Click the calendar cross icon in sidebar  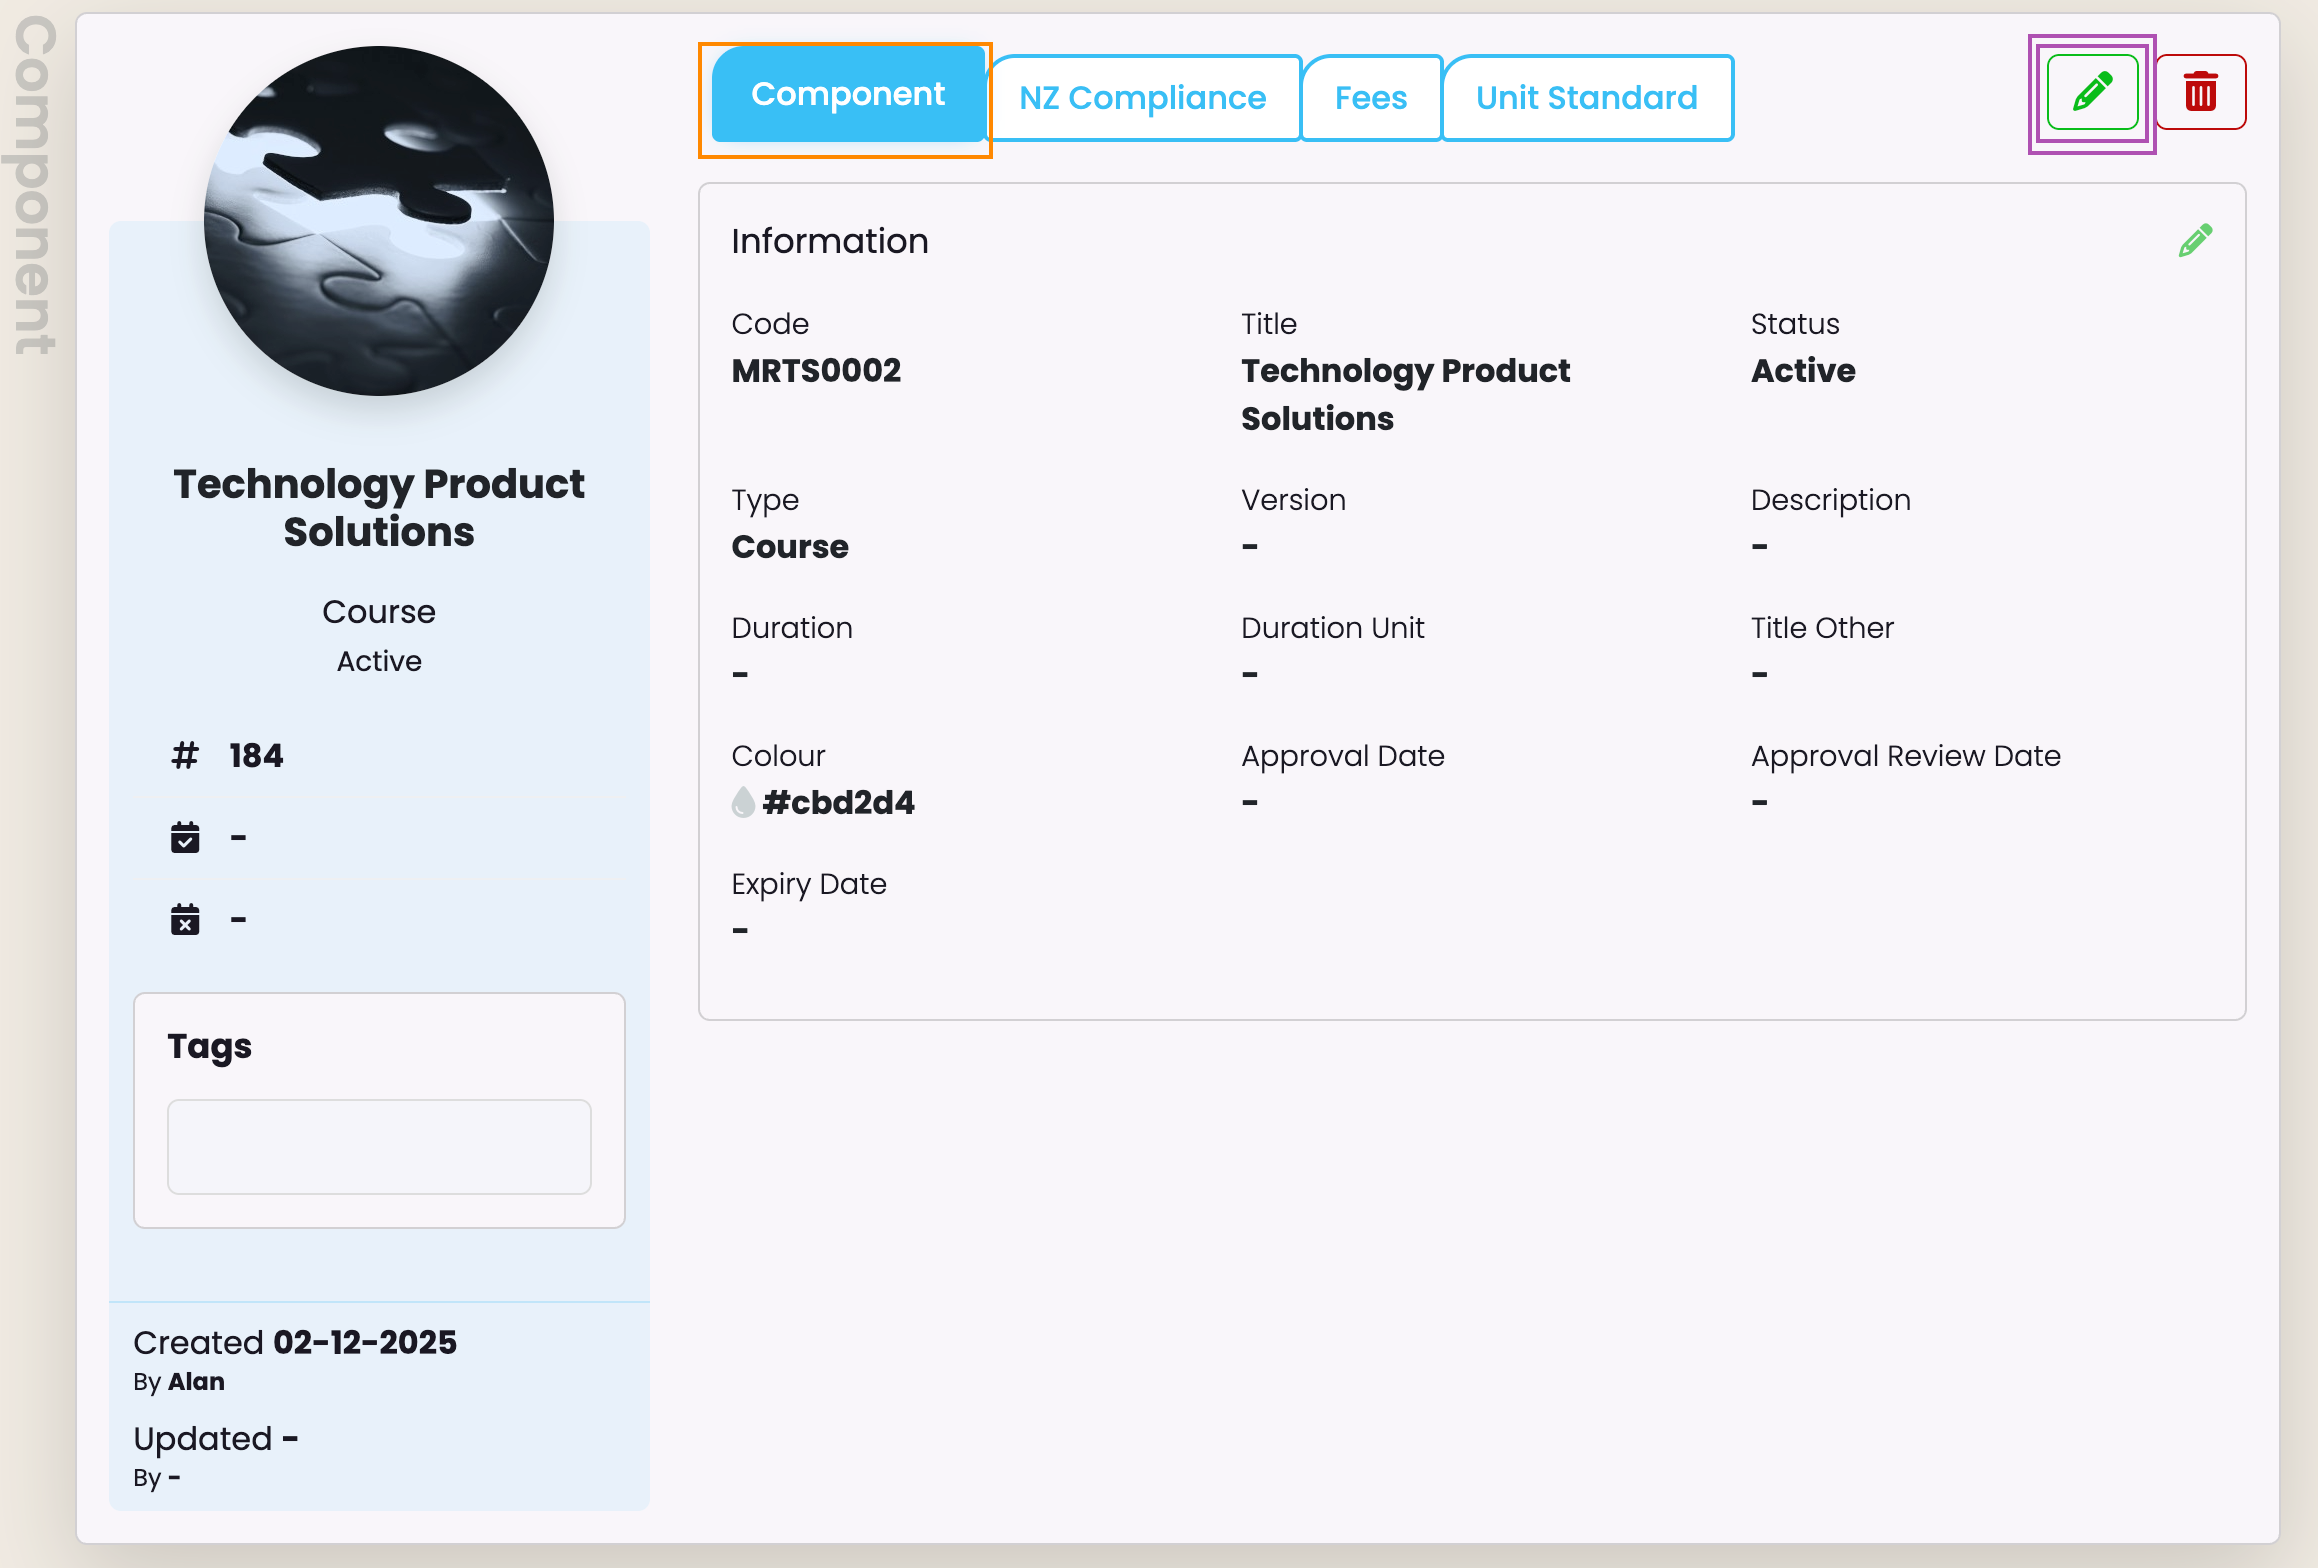pos(185,919)
